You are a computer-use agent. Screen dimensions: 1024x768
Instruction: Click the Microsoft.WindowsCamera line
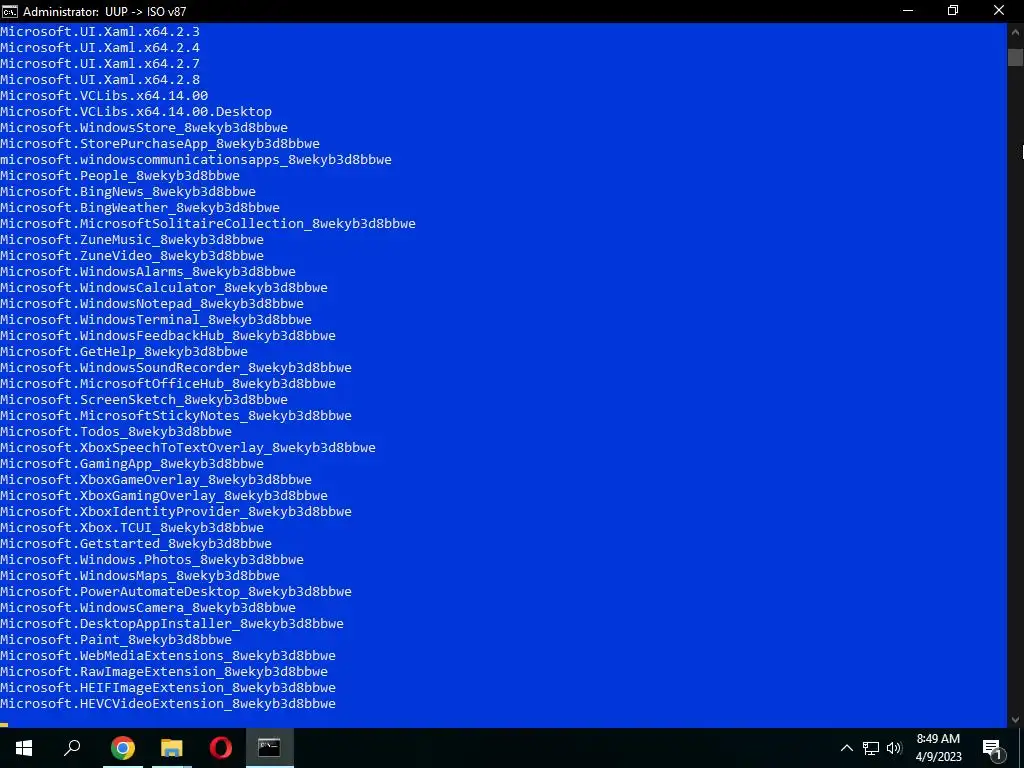148,607
